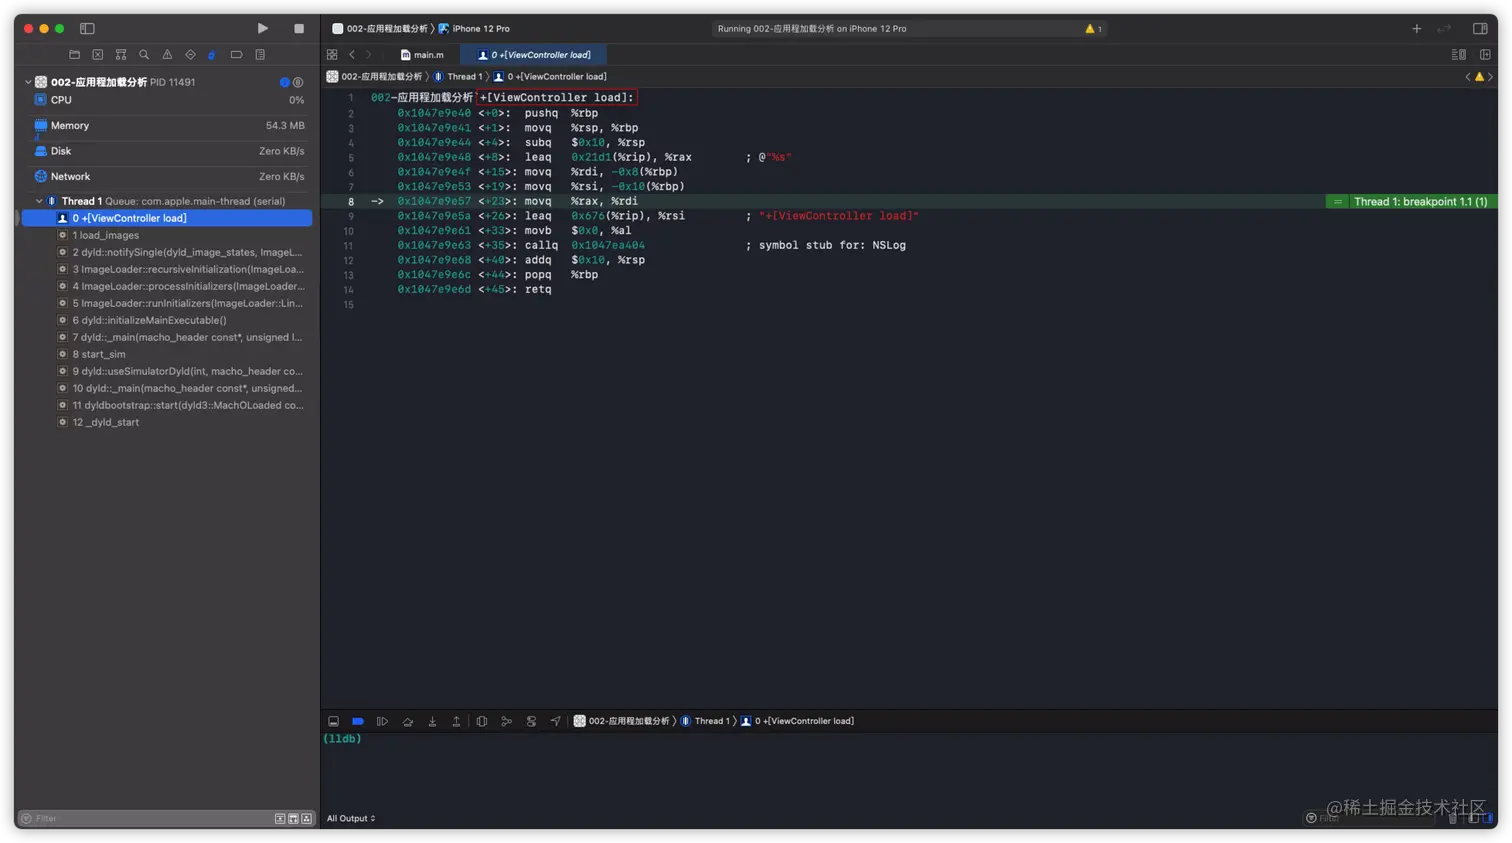Viewport: 1512px width, 843px height.
Task: Step out of the current function
Action: click(x=456, y=721)
